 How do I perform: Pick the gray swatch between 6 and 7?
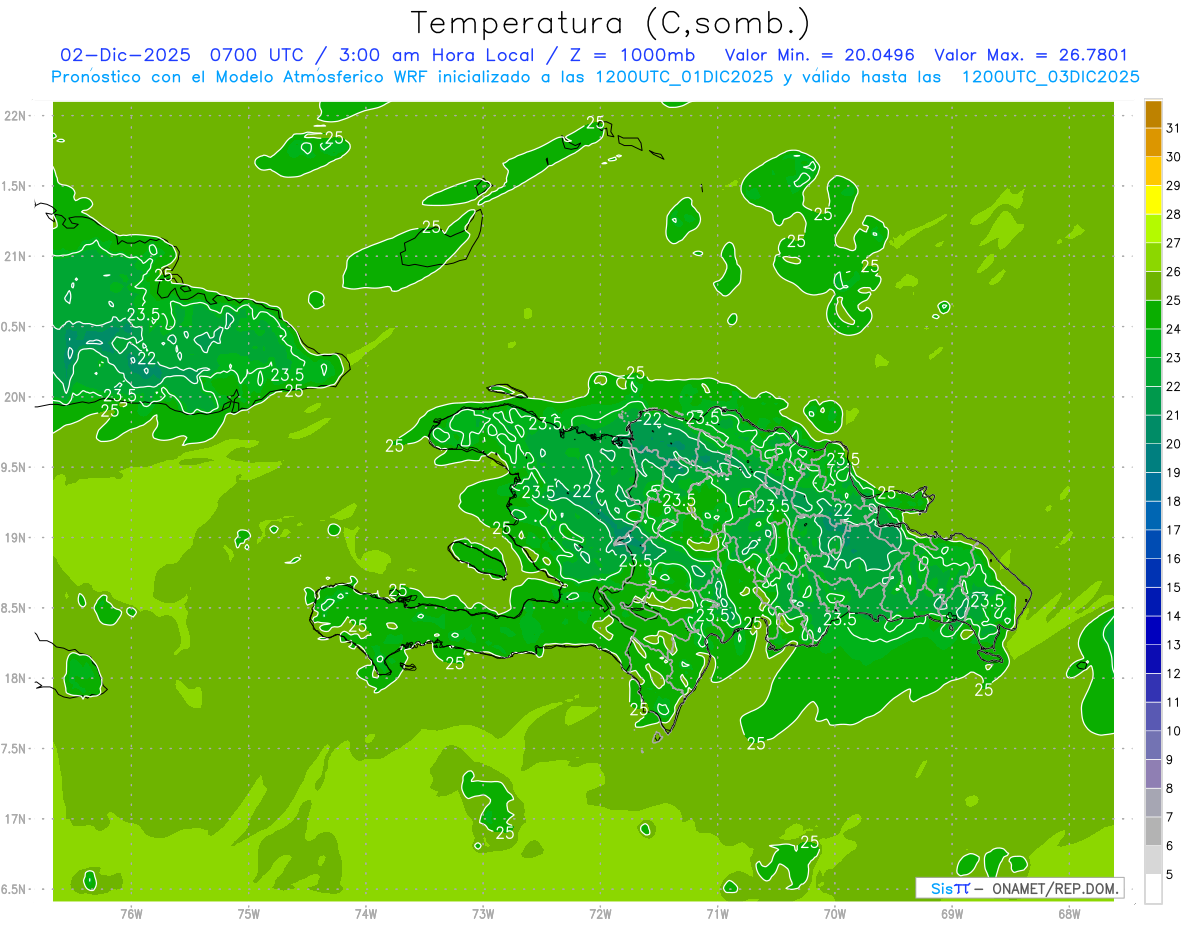pos(1154,831)
